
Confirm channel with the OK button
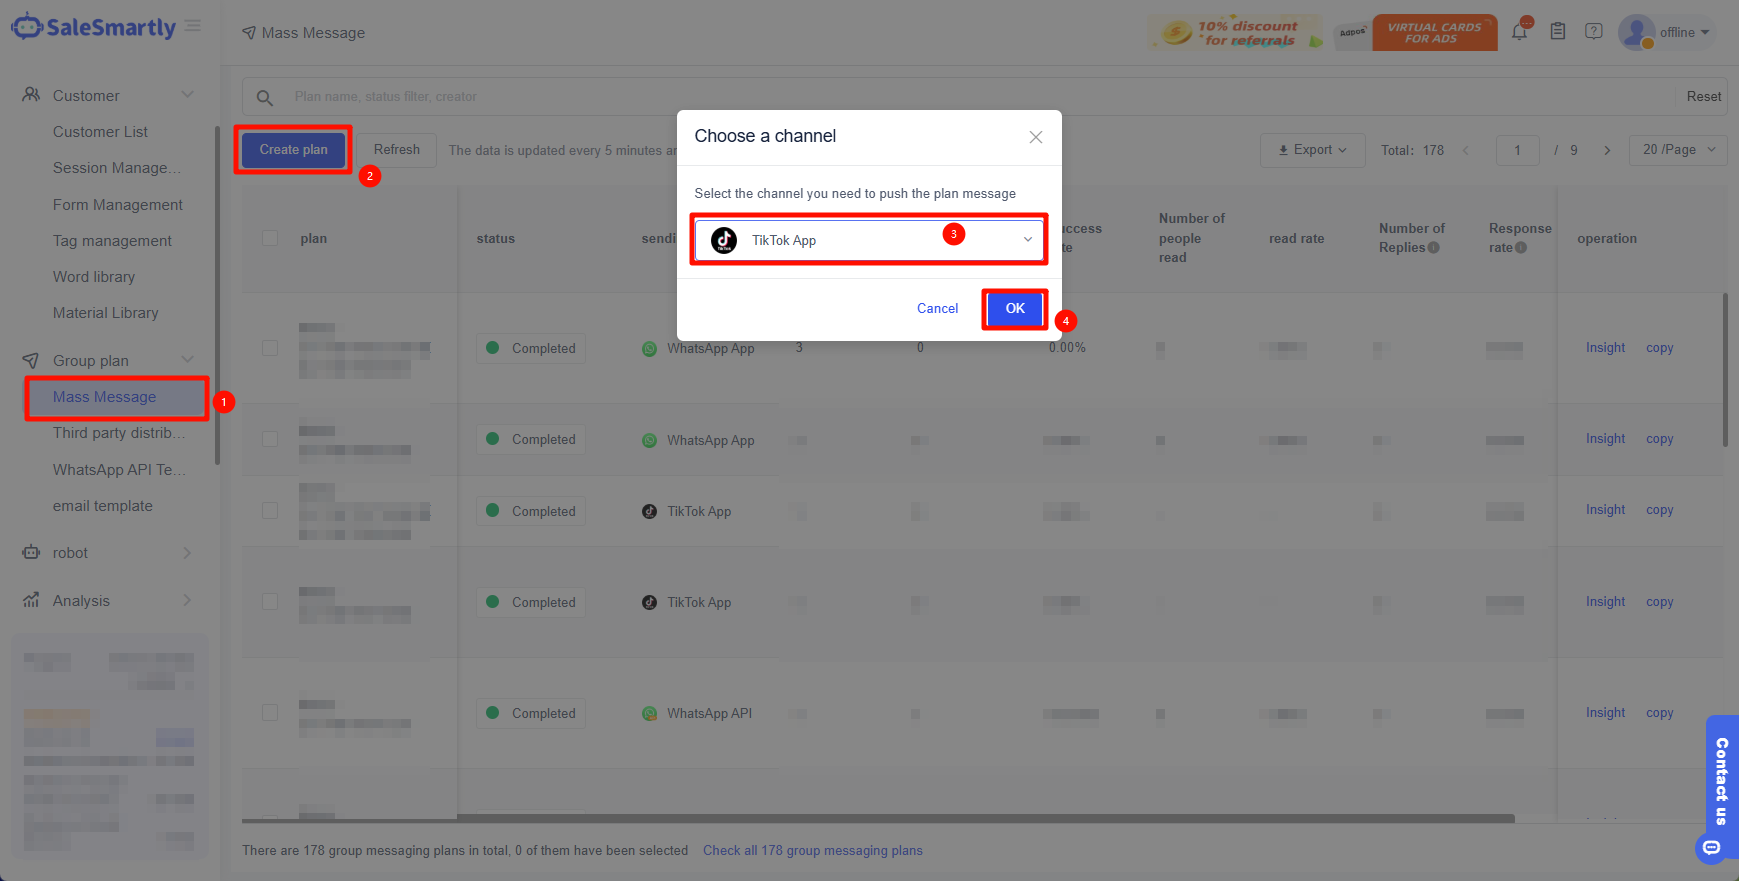point(1015,309)
